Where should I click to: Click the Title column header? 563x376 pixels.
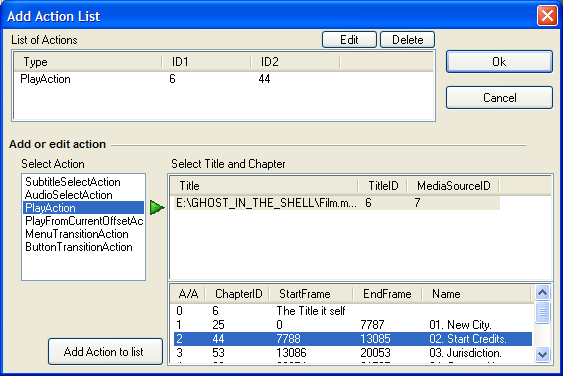(264, 186)
